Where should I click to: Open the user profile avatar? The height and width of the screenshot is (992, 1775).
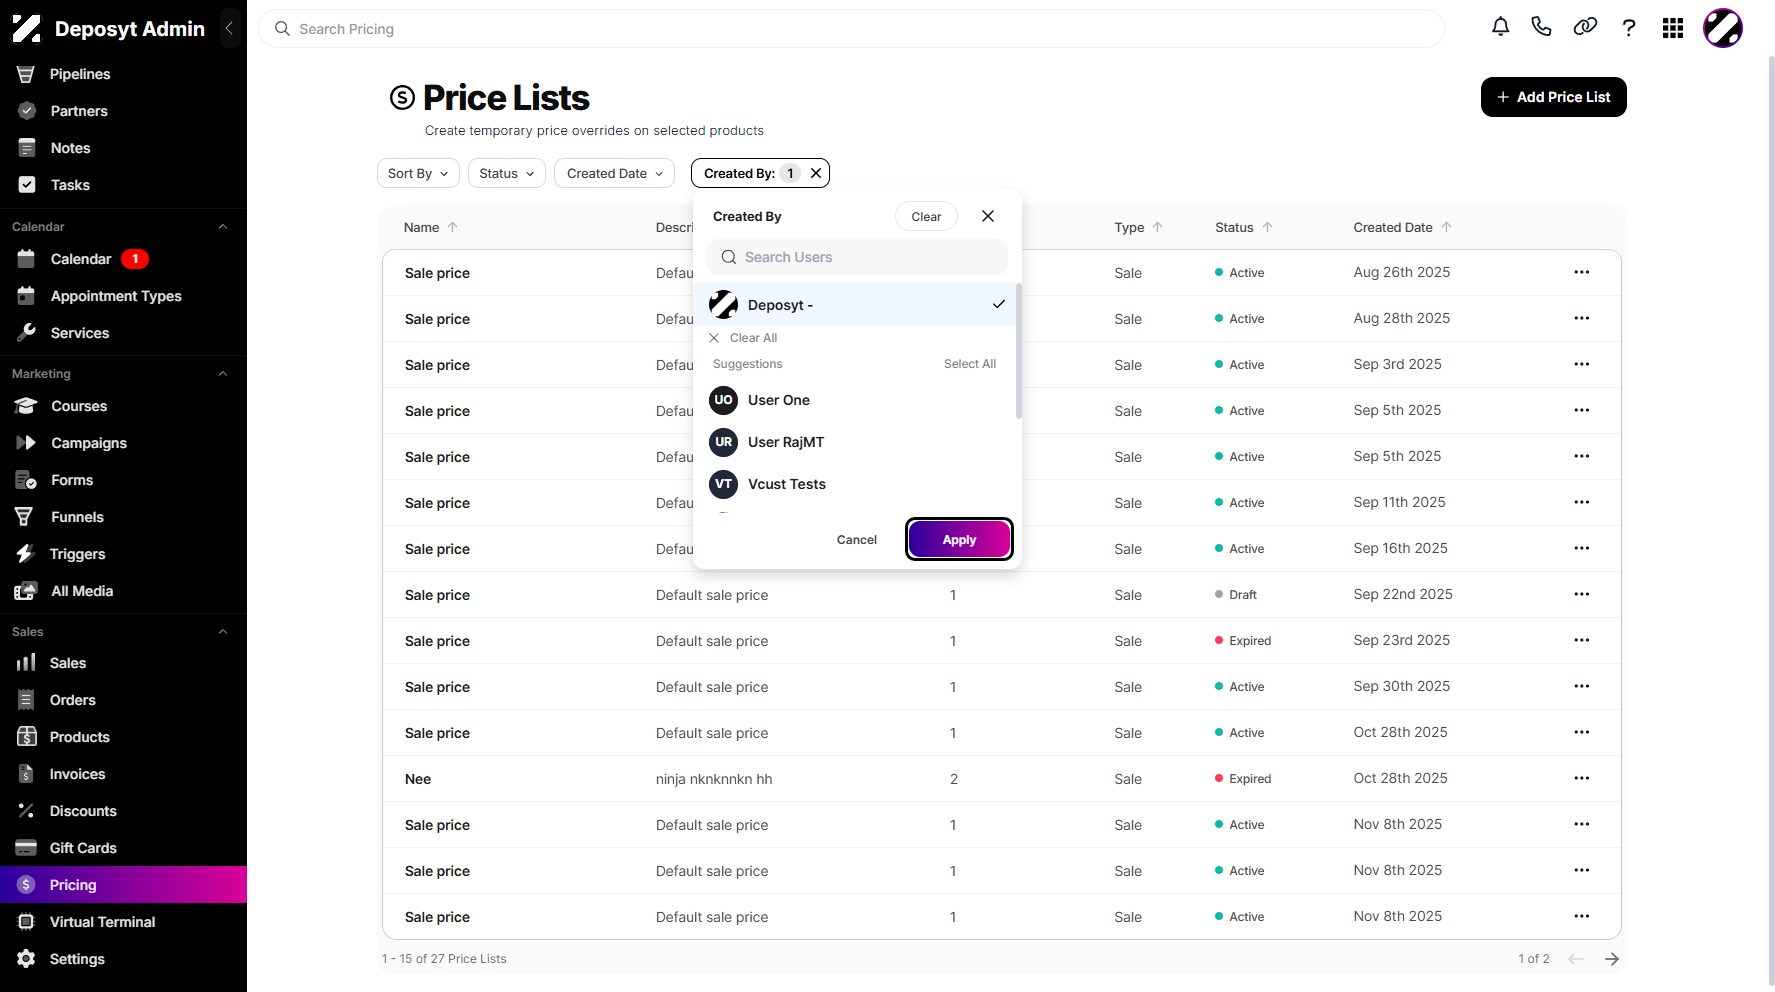(1723, 28)
